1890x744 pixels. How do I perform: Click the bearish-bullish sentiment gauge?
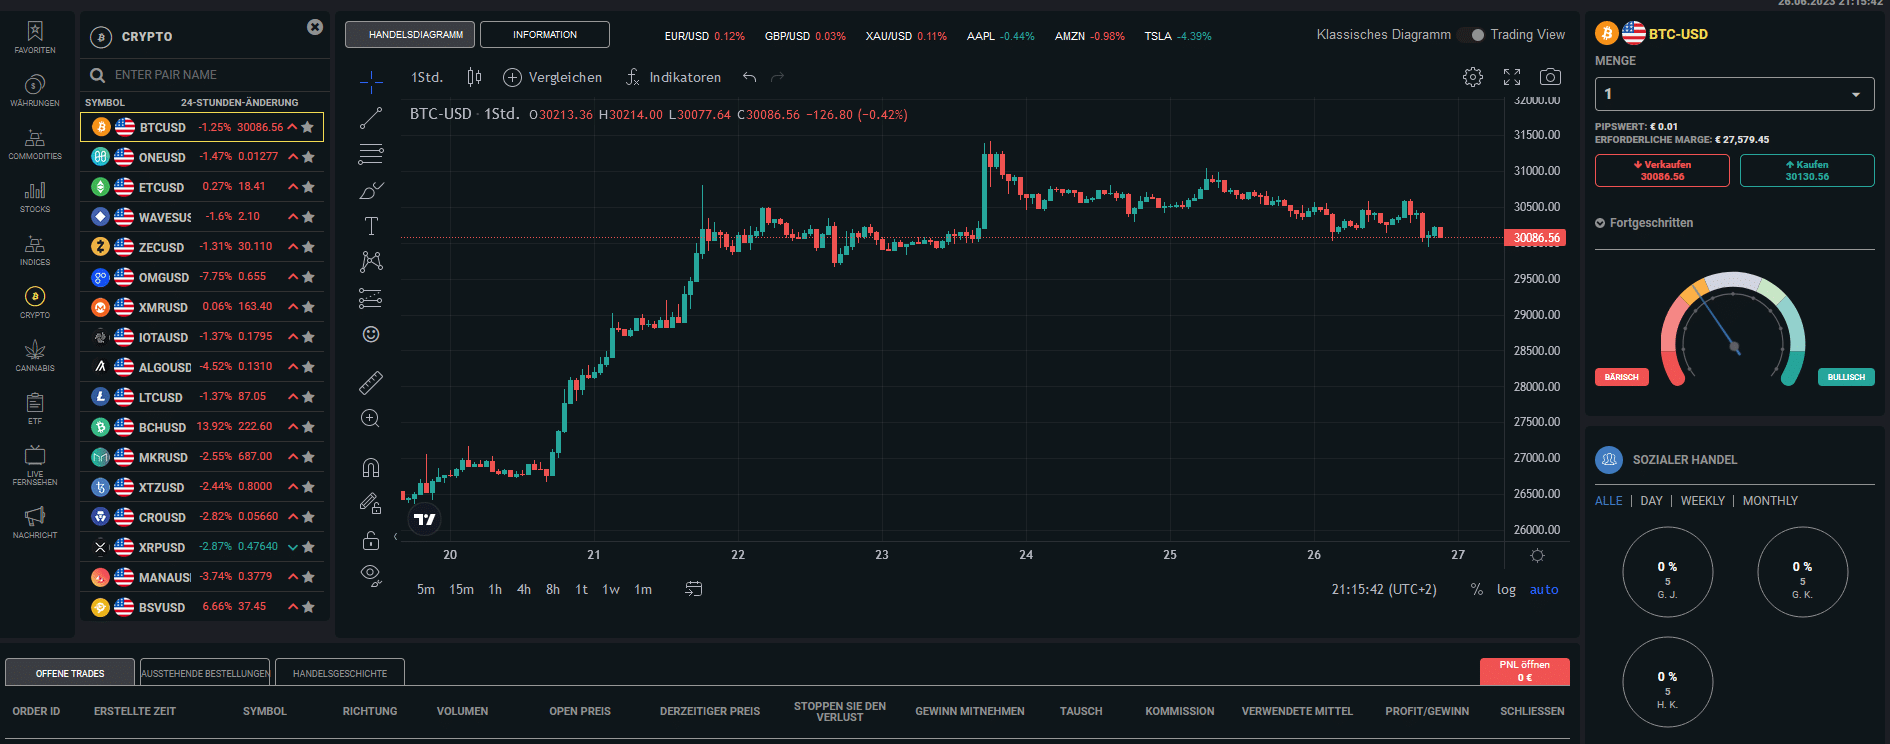1733,329
